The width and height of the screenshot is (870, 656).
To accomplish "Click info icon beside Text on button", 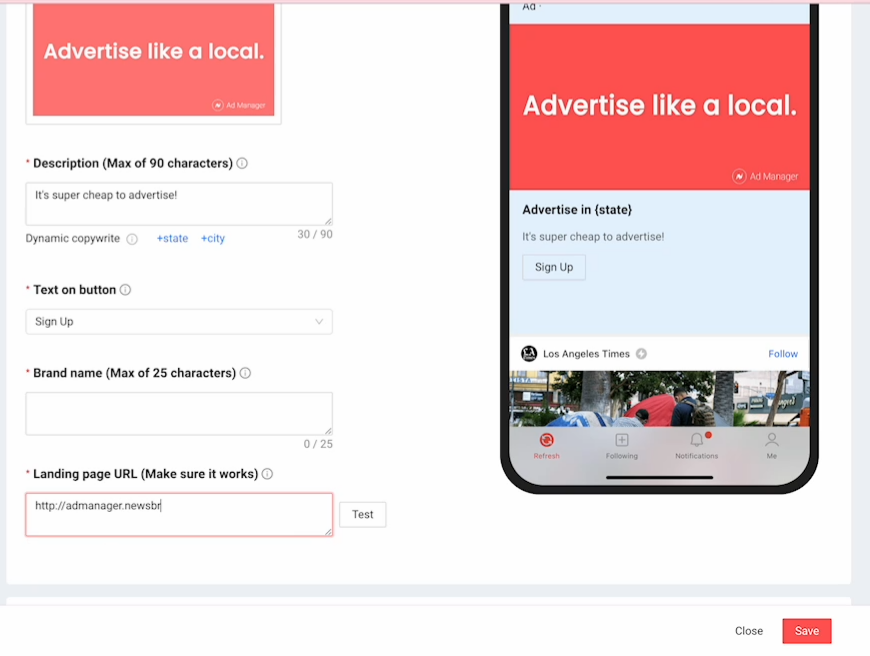I will [125, 290].
